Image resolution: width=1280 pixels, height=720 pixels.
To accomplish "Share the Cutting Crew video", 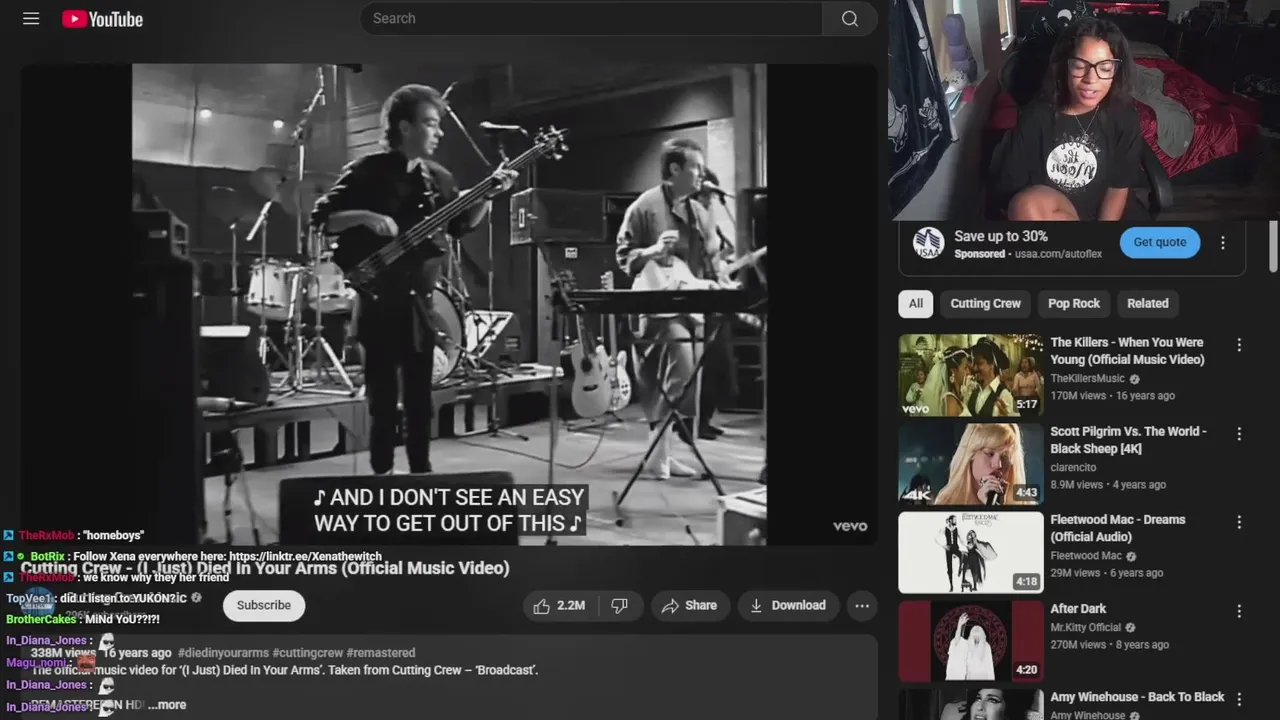I will pos(689,605).
